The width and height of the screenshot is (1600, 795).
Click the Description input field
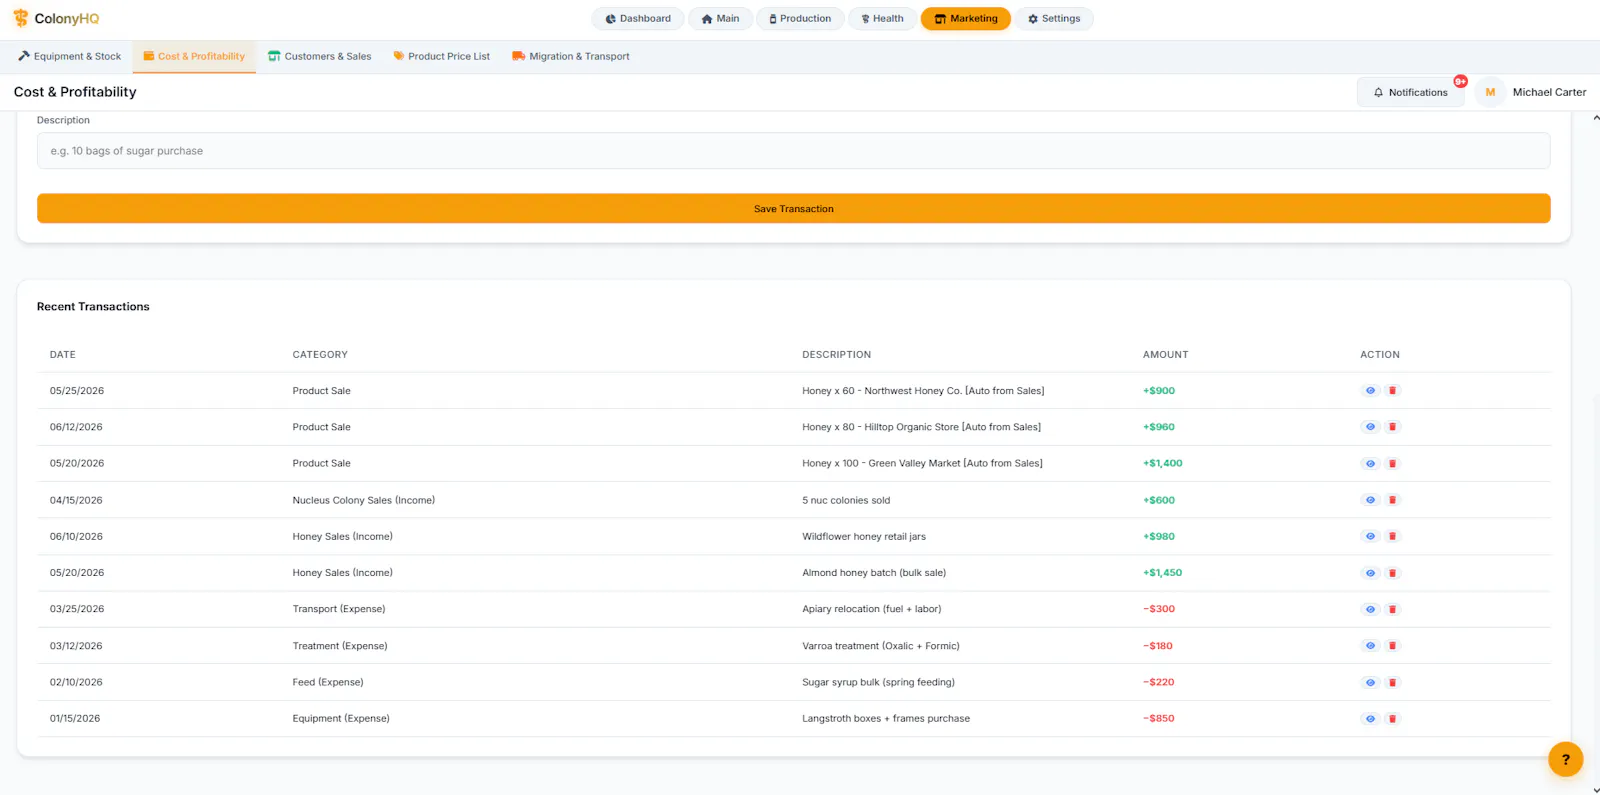pos(794,151)
